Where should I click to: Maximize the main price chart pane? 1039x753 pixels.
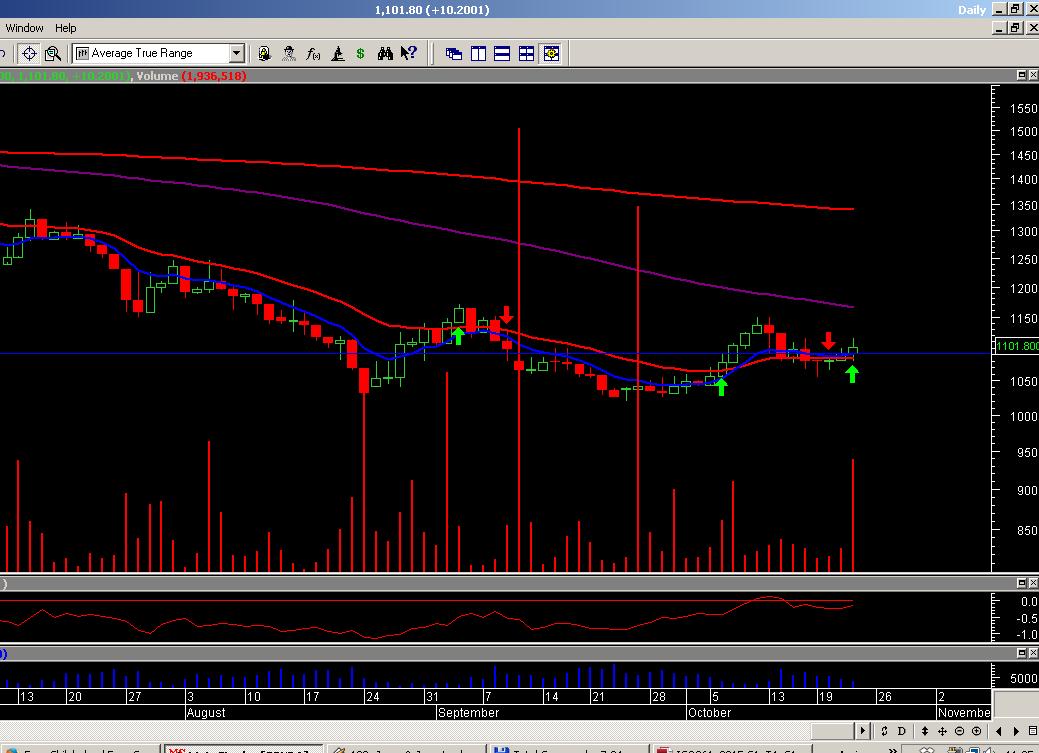tap(1022, 75)
